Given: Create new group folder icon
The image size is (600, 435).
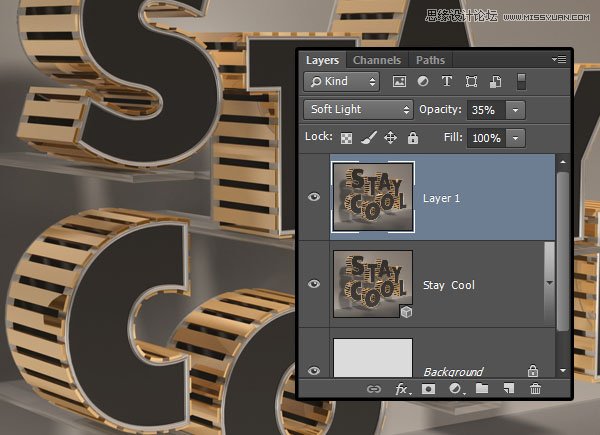Looking at the screenshot, I should coord(482,389).
